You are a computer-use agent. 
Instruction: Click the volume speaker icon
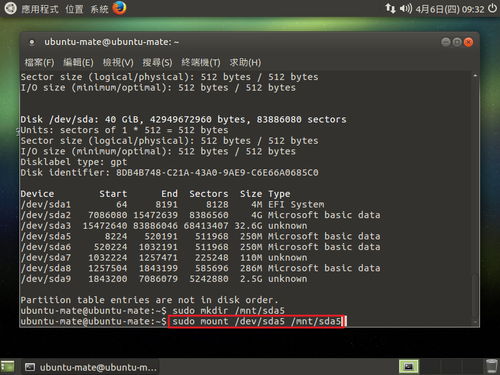pyautogui.click(x=406, y=8)
